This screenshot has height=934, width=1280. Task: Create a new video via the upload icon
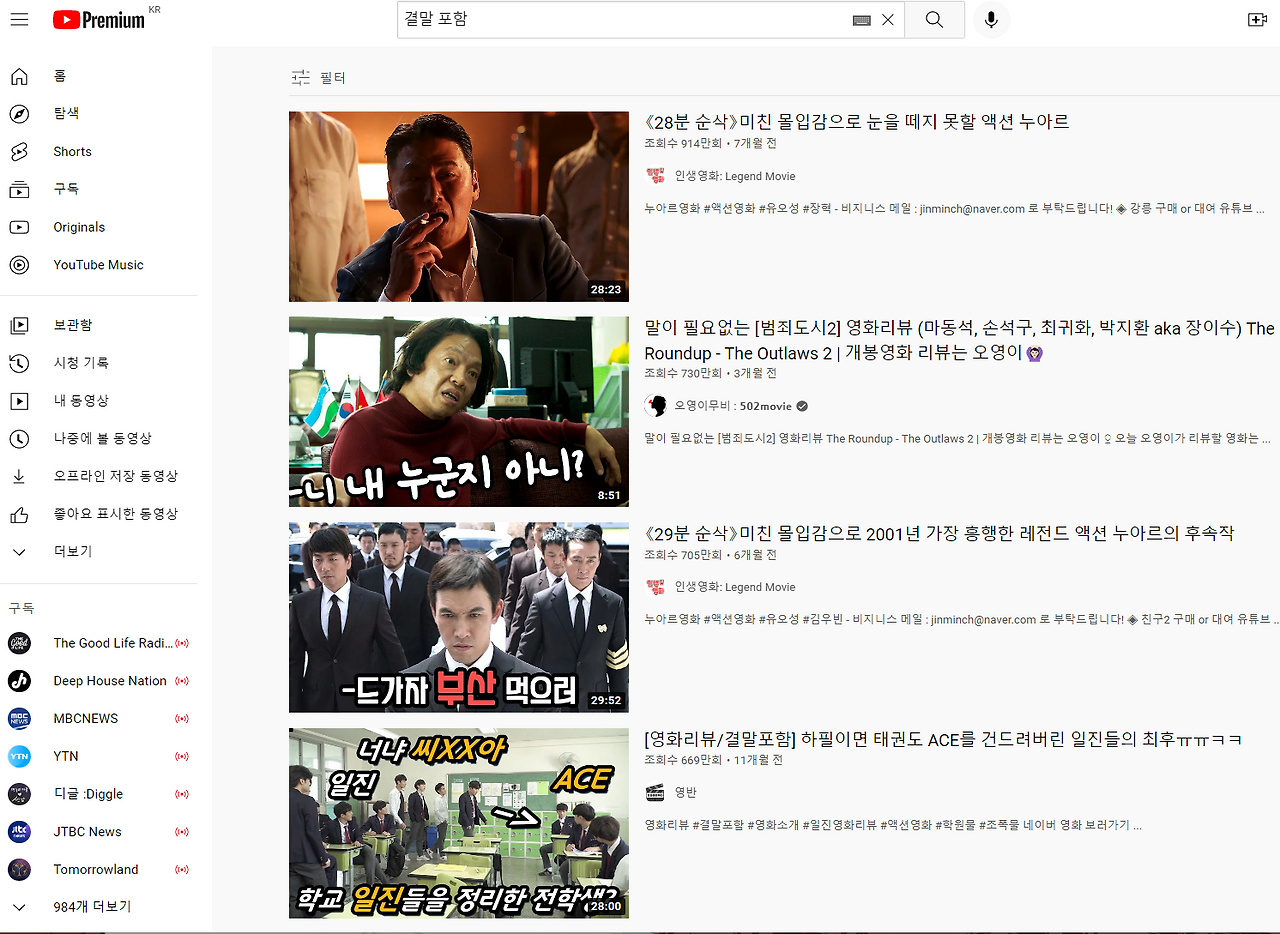click(1257, 19)
